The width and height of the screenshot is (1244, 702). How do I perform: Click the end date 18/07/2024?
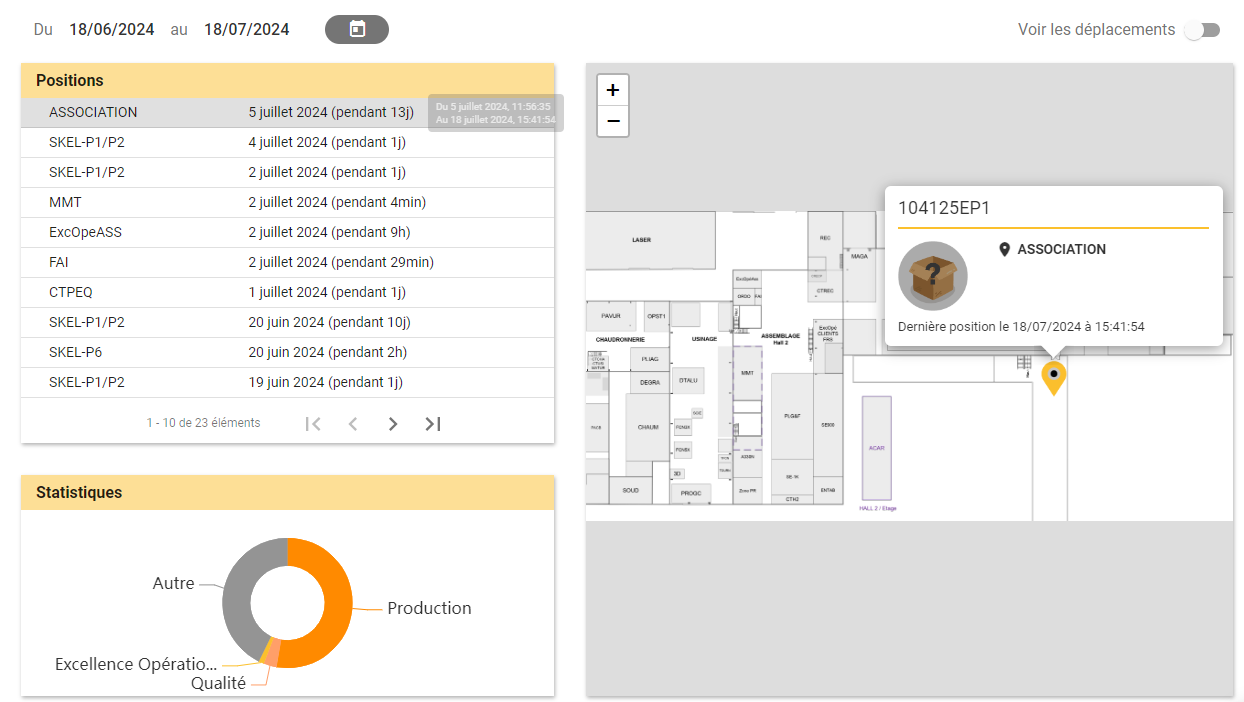tap(247, 30)
